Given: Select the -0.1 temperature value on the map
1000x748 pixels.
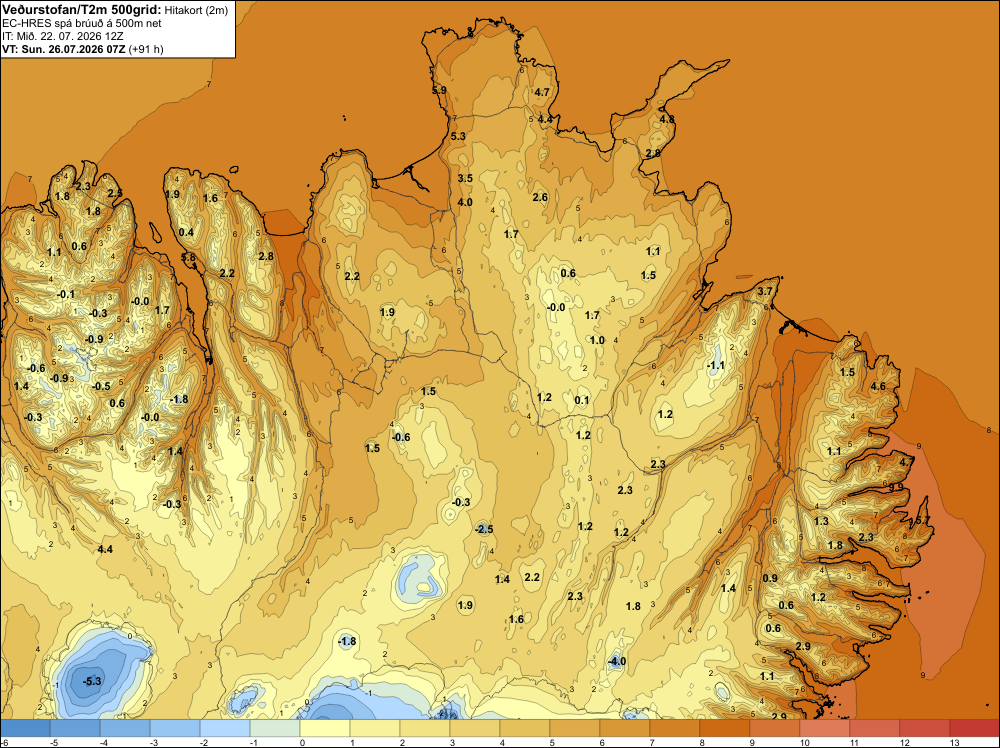Looking at the screenshot, I should tap(66, 294).
